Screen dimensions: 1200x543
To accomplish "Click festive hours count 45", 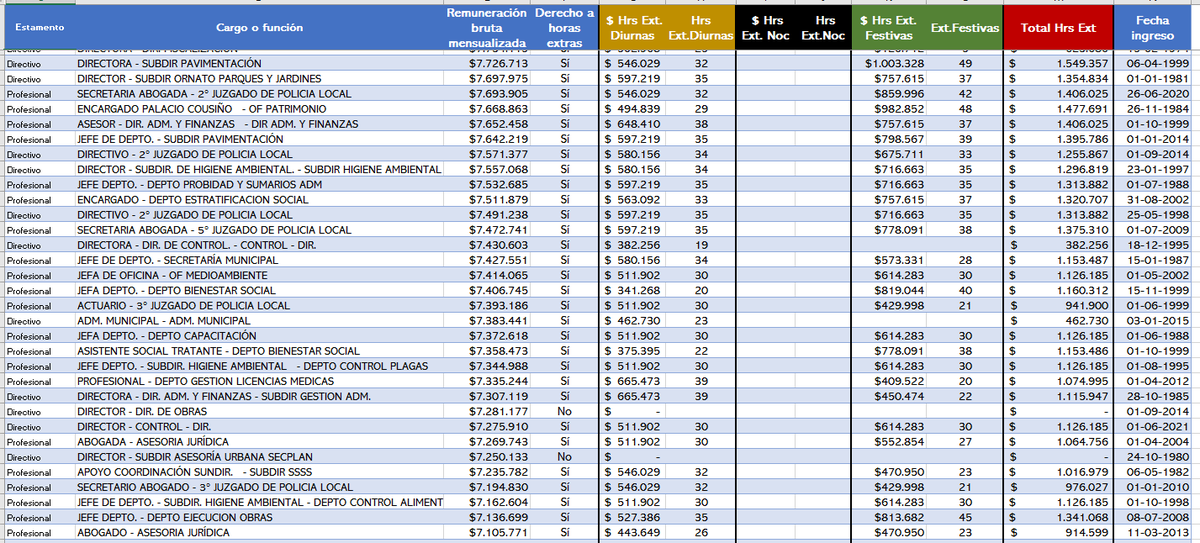I will coord(965,517).
